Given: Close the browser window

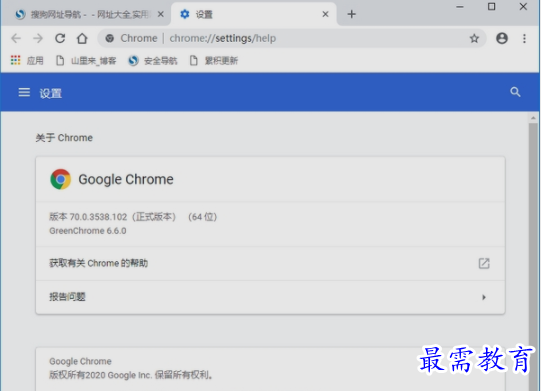Looking at the screenshot, I should (x=523, y=7).
